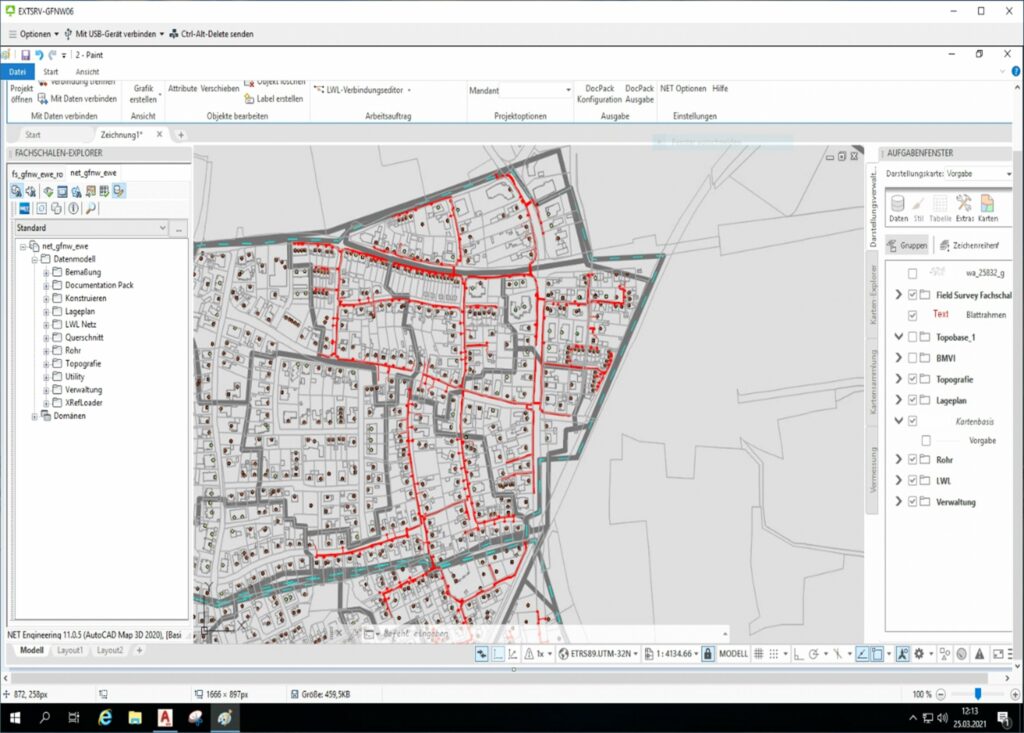Open the AutoCAD app in Windows taskbar
The image size is (1024, 733).
[x=164, y=717]
